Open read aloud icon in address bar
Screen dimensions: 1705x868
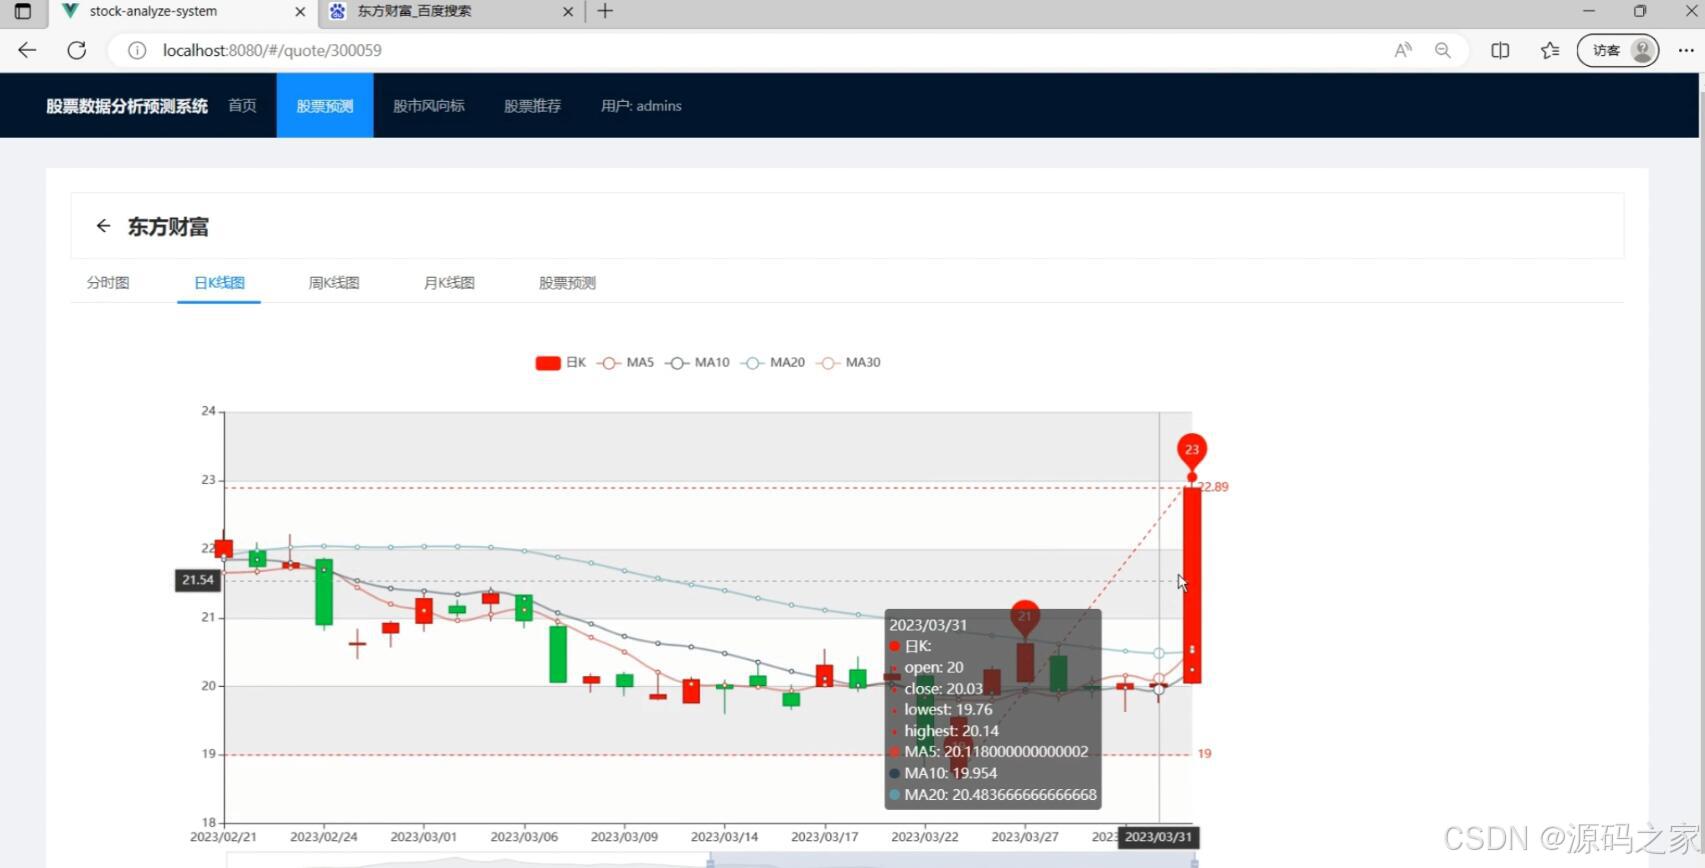coord(1403,50)
